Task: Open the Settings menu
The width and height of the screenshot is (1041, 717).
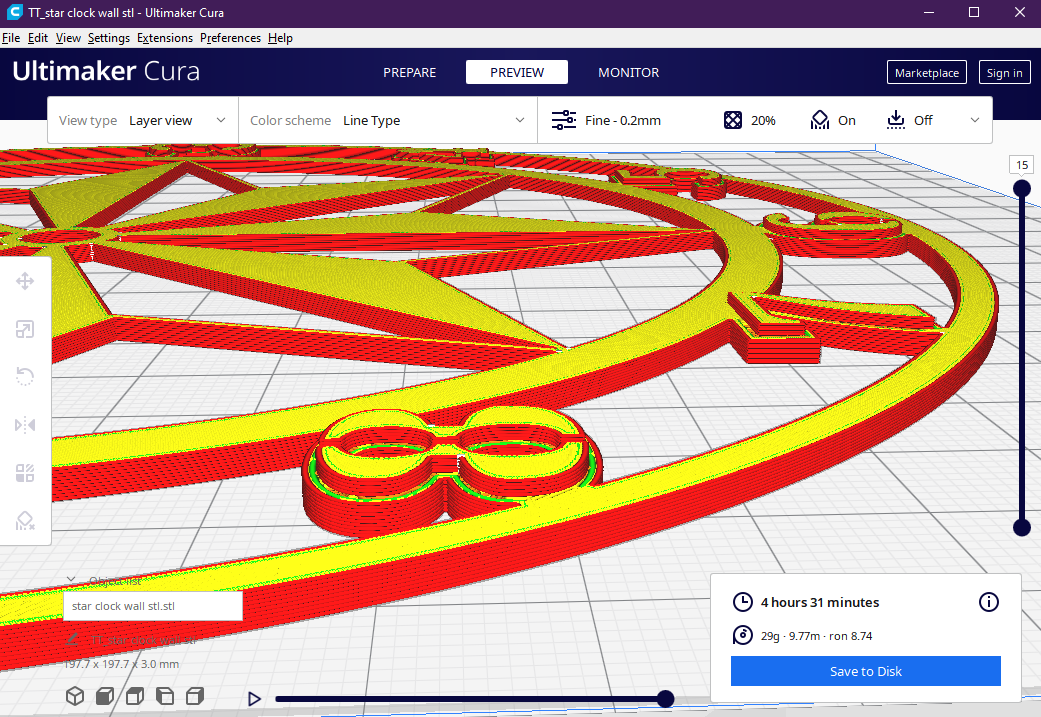Action: pos(109,38)
